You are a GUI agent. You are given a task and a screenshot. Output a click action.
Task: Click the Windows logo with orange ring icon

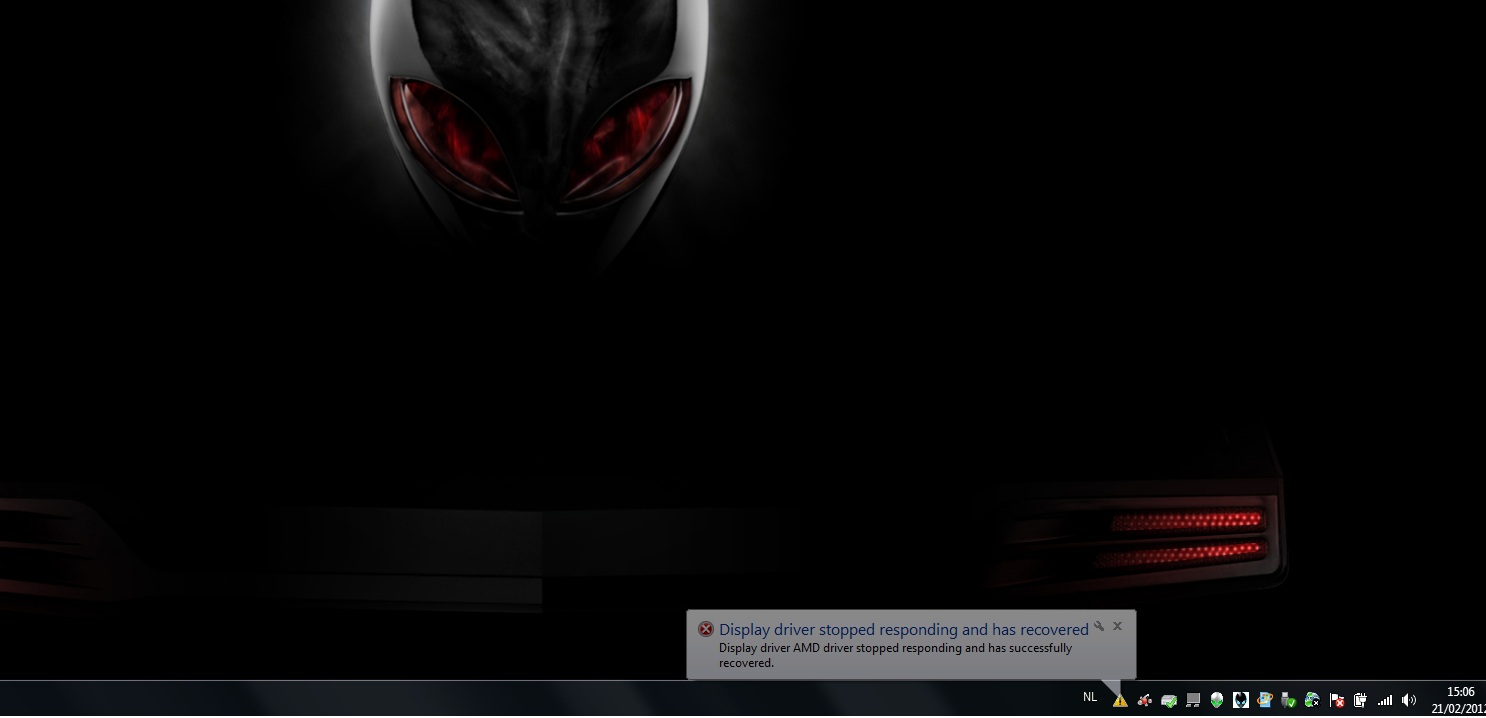point(1265,700)
